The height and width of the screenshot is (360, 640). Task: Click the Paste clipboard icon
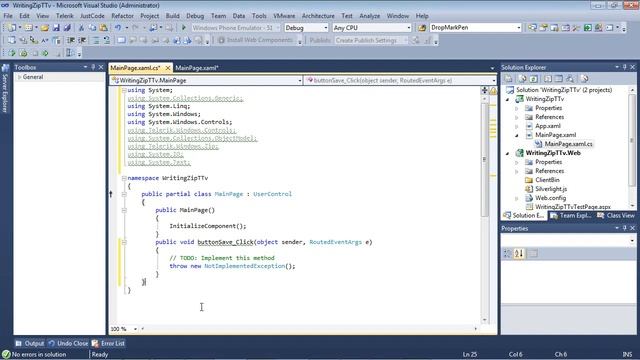tap(104, 28)
